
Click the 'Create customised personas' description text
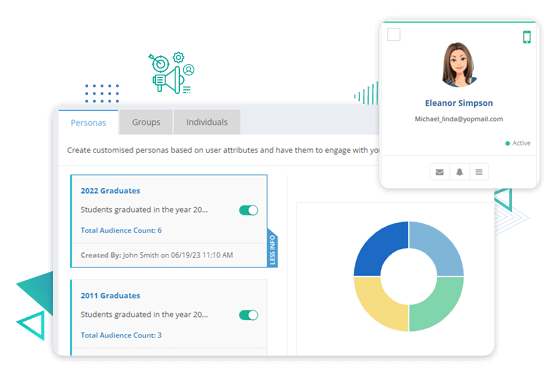click(x=223, y=150)
